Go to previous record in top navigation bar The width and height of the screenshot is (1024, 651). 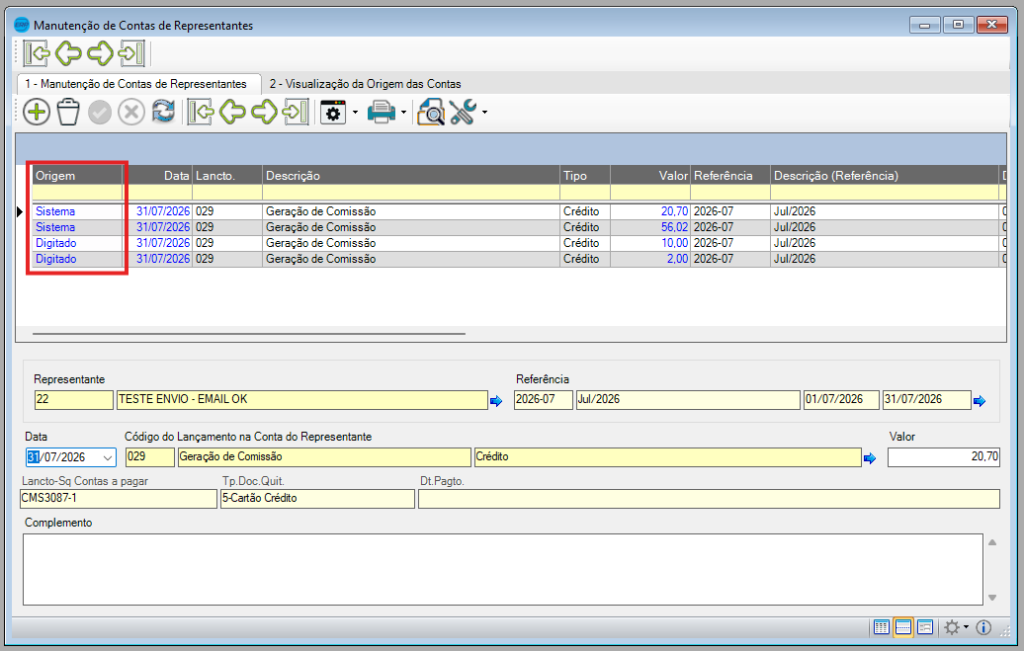click(68, 53)
